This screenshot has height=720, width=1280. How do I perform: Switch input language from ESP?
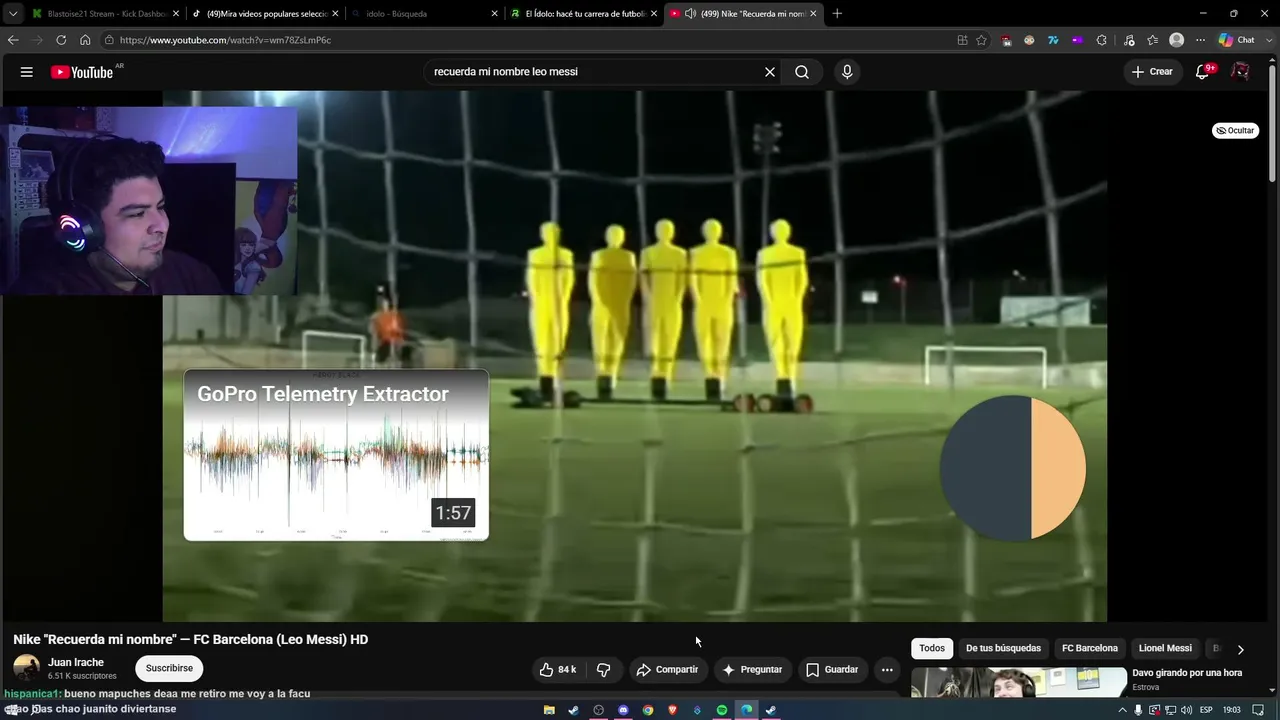tap(1206, 710)
